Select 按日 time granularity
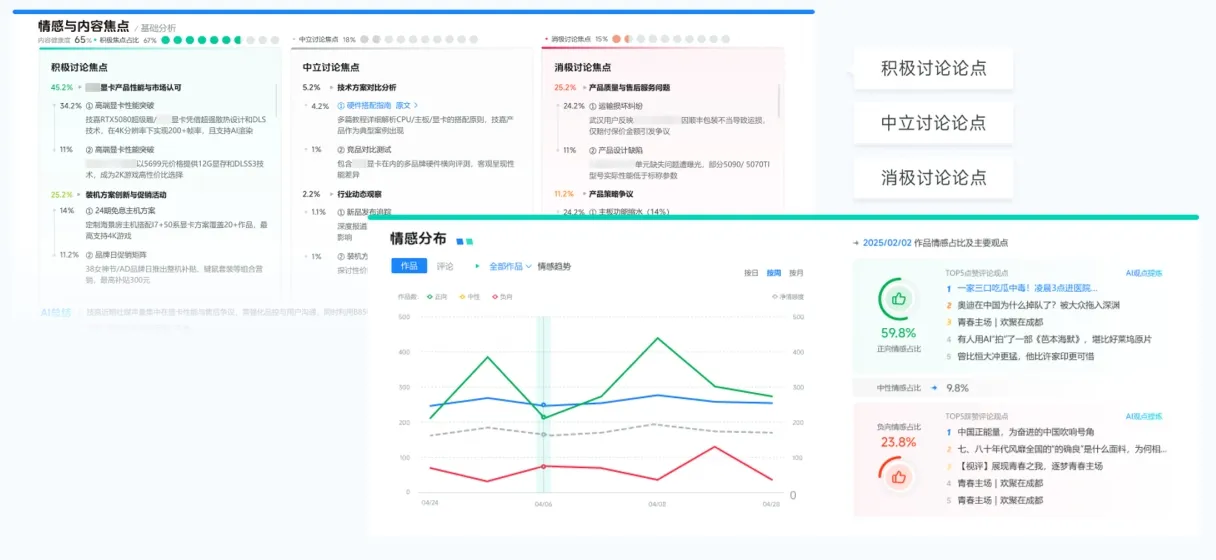The width and height of the screenshot is (1216, 560). (751, 272)
